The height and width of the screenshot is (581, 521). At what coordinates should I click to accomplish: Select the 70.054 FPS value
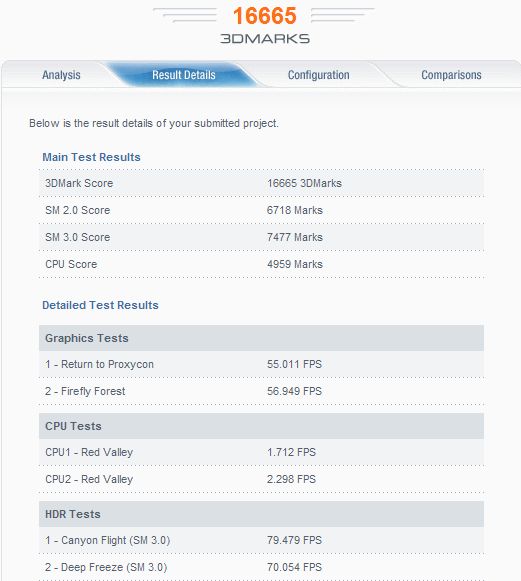click(x=294, y=567)
